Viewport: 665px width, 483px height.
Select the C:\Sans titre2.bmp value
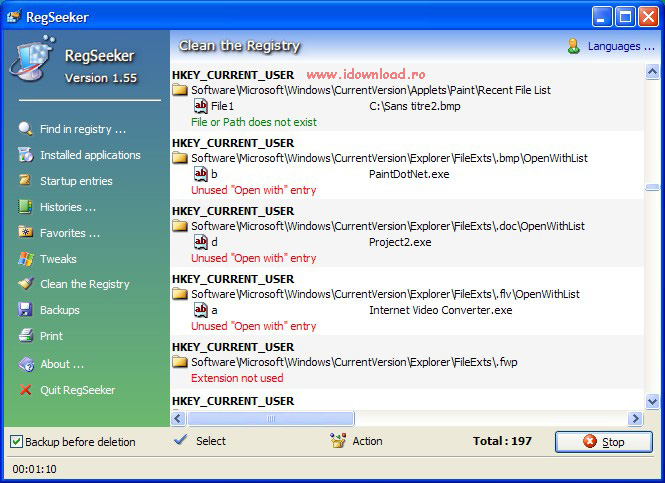tap(414, 106)
